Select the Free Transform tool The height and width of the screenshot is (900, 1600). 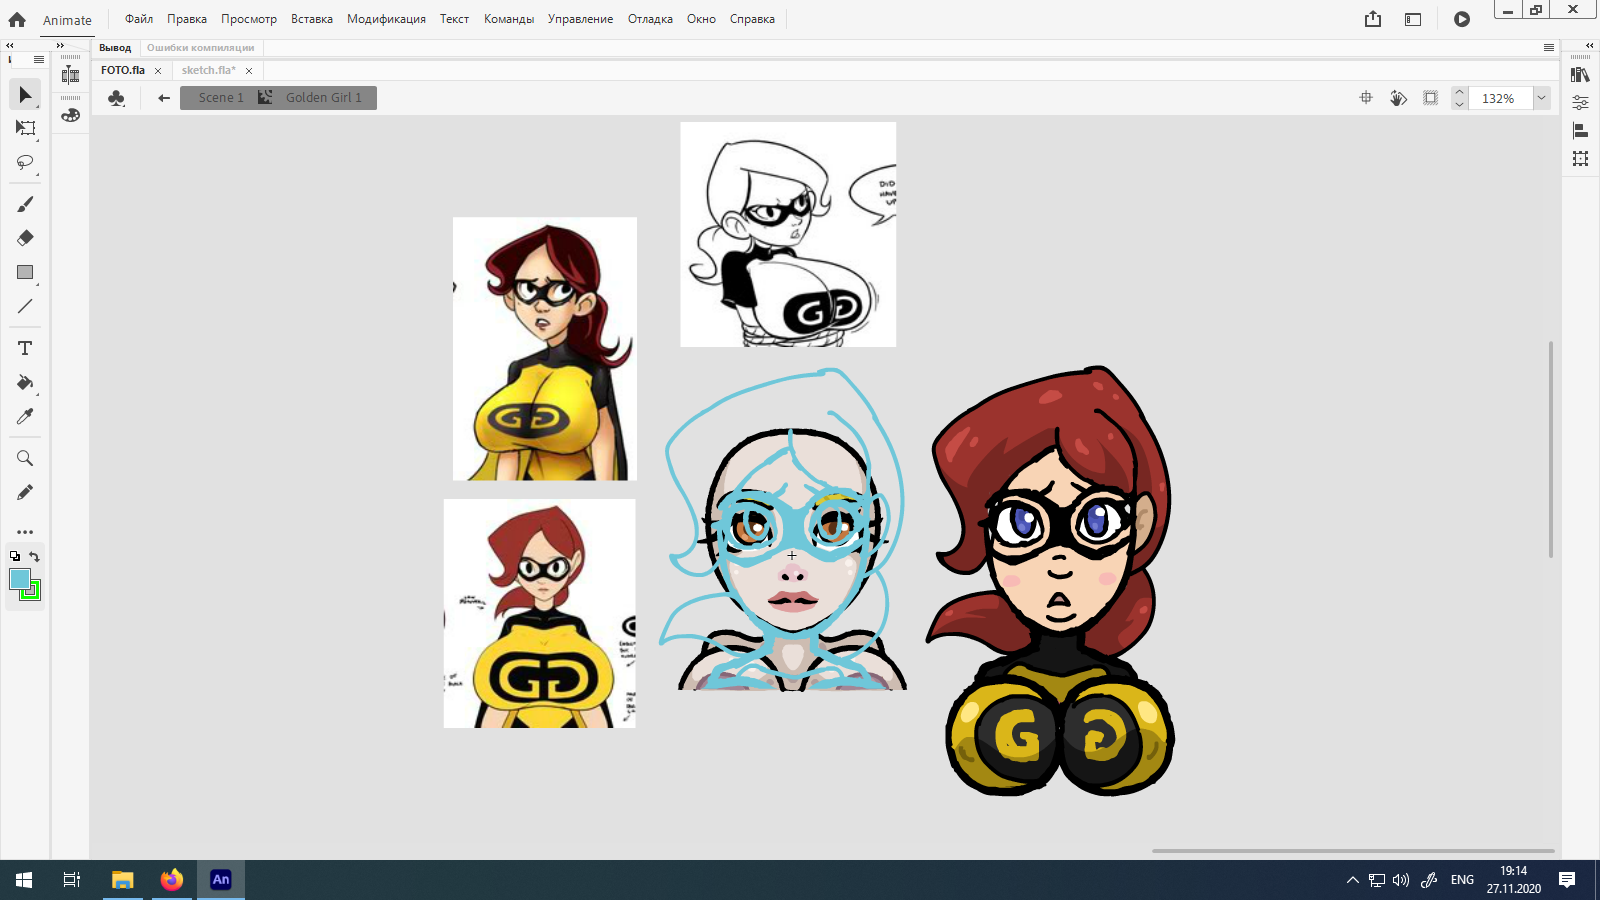pos(25,128)
